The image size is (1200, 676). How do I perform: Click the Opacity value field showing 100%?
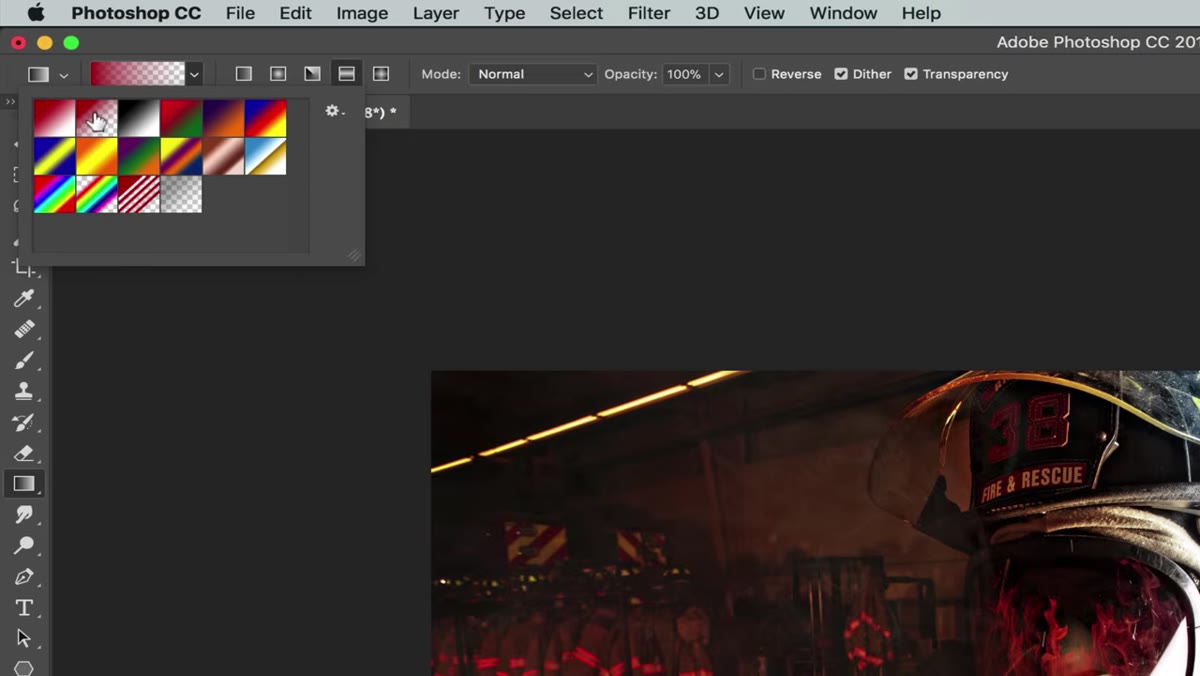[x=685, y=74]
